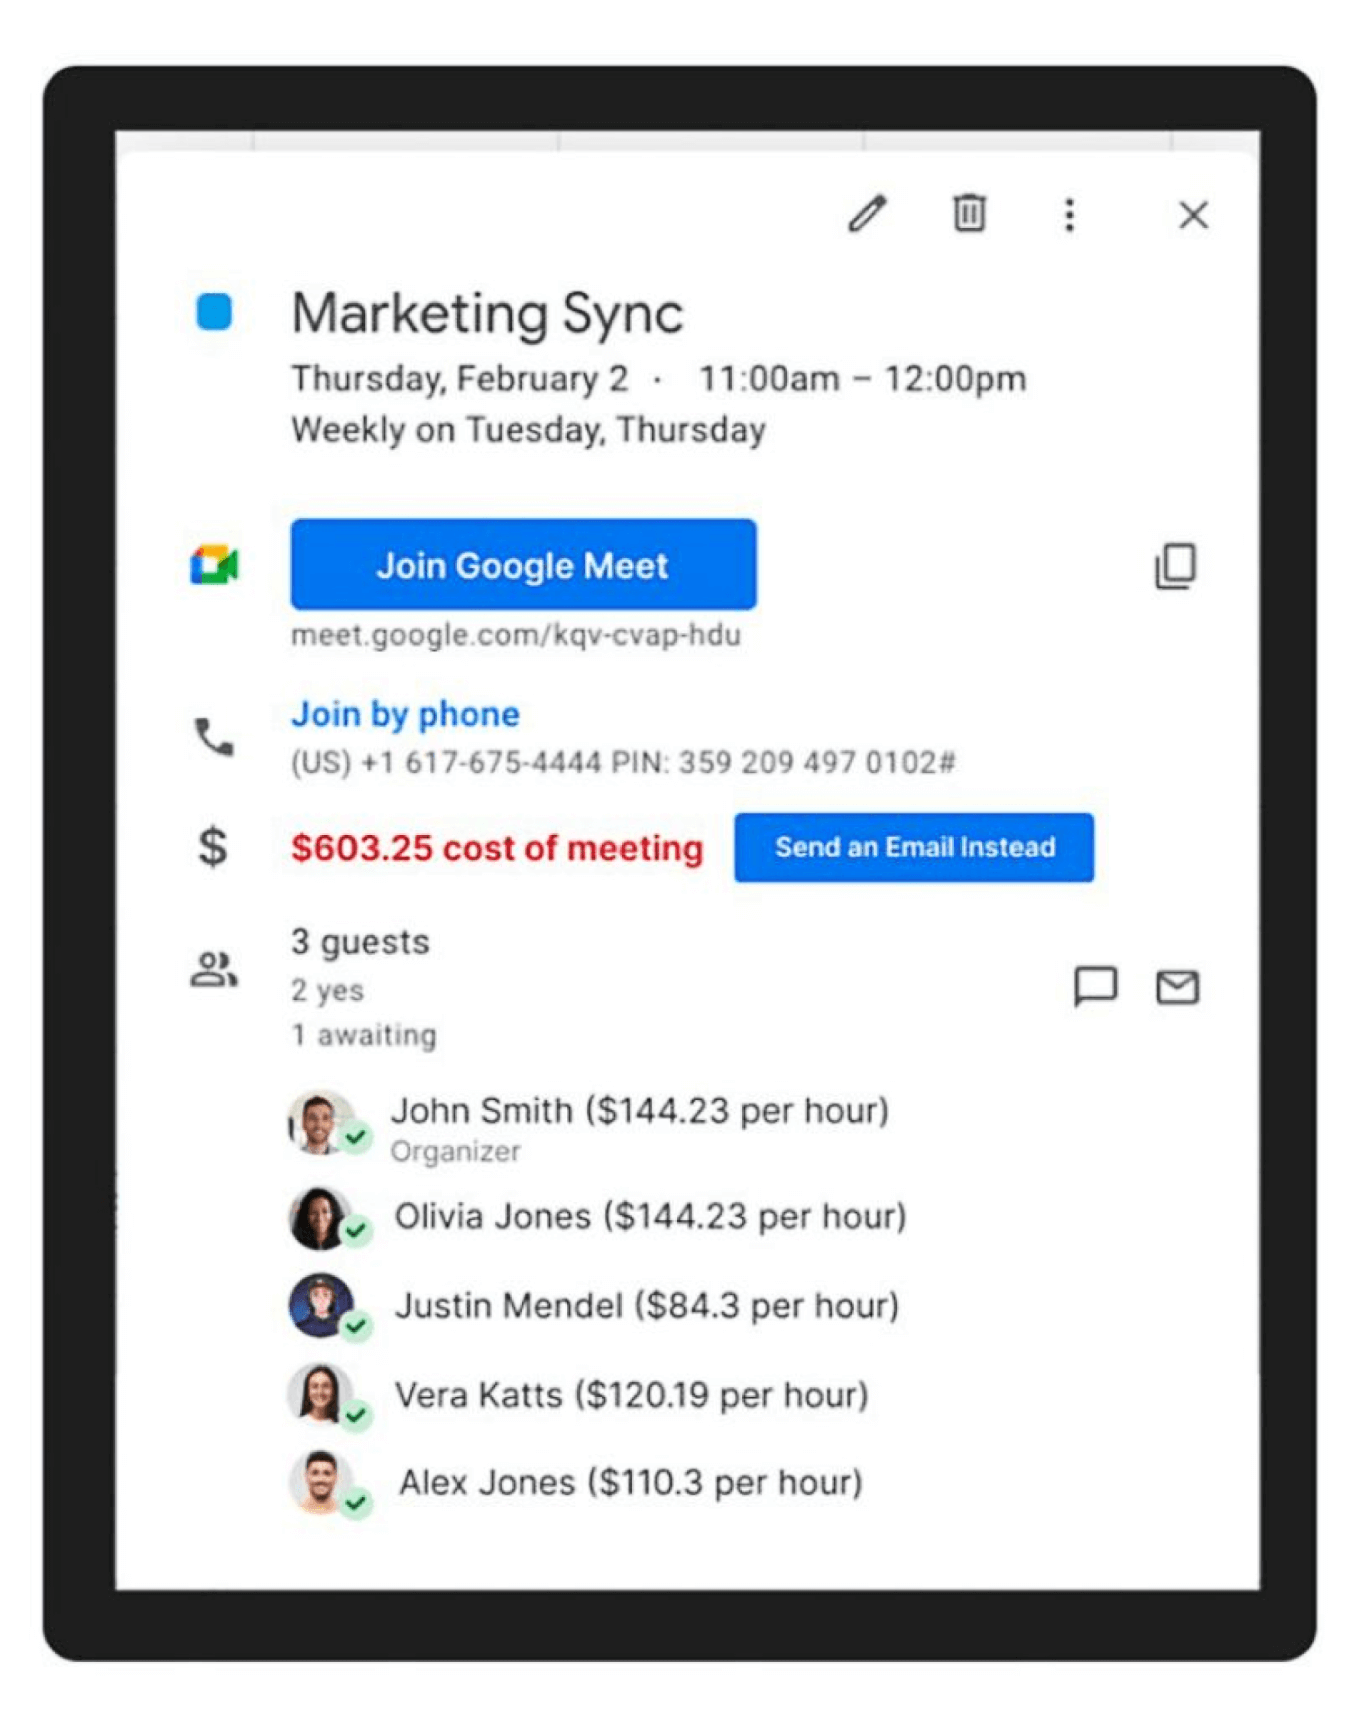Join Google Meet

[x=523, y=564]
